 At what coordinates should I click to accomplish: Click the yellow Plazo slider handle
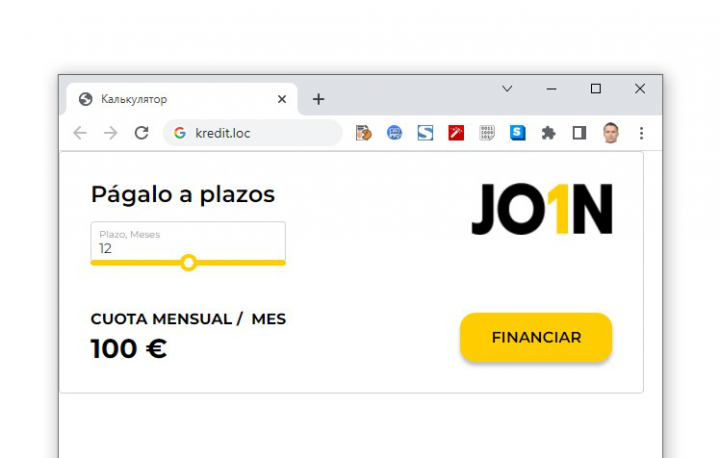point(188,263)
